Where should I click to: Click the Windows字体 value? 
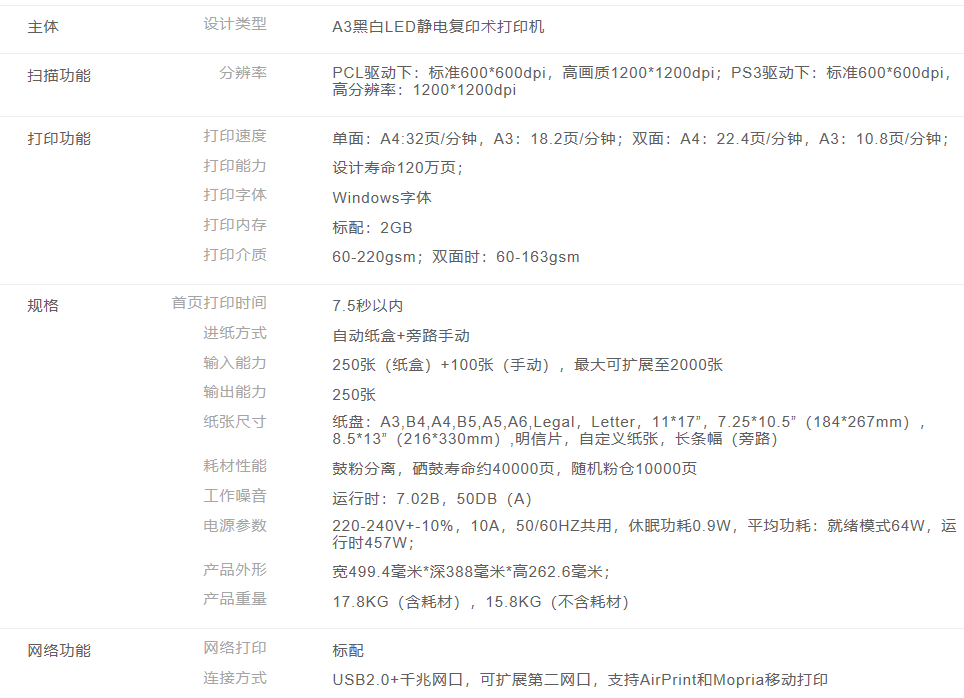382,198
